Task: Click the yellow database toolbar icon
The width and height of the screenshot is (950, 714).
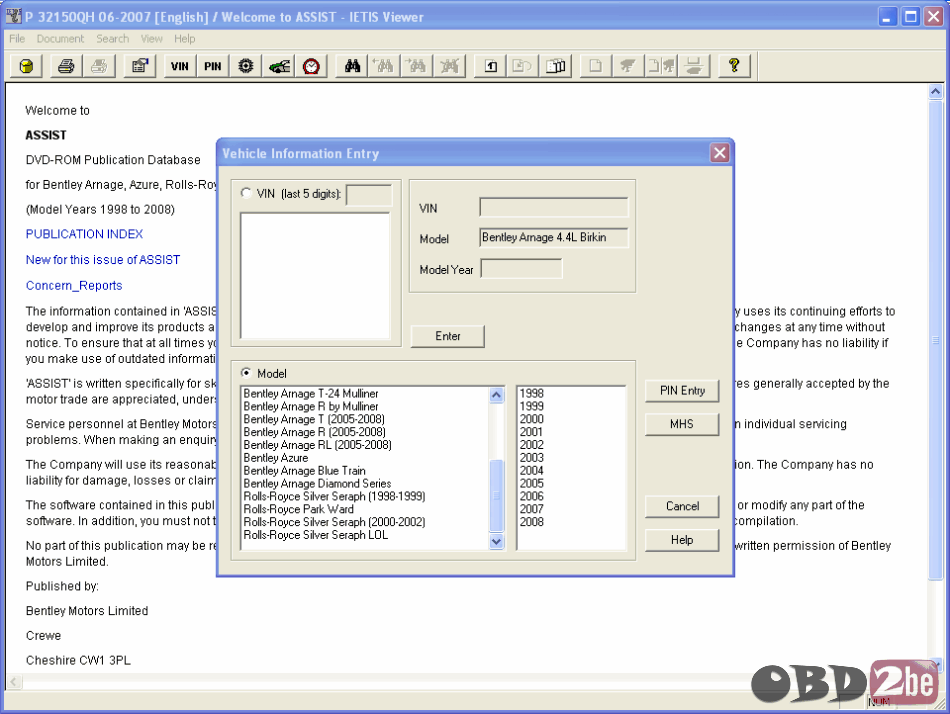Action: 26,66
